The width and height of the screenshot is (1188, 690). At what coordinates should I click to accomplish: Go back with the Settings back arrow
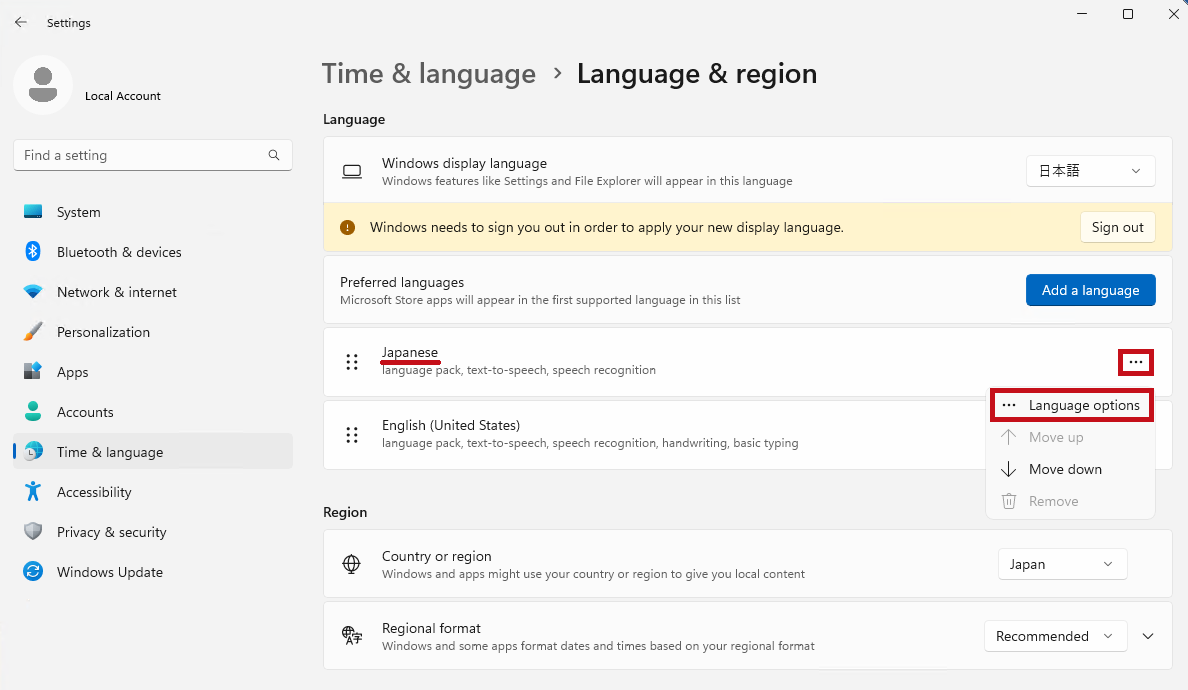click(20, 23)
